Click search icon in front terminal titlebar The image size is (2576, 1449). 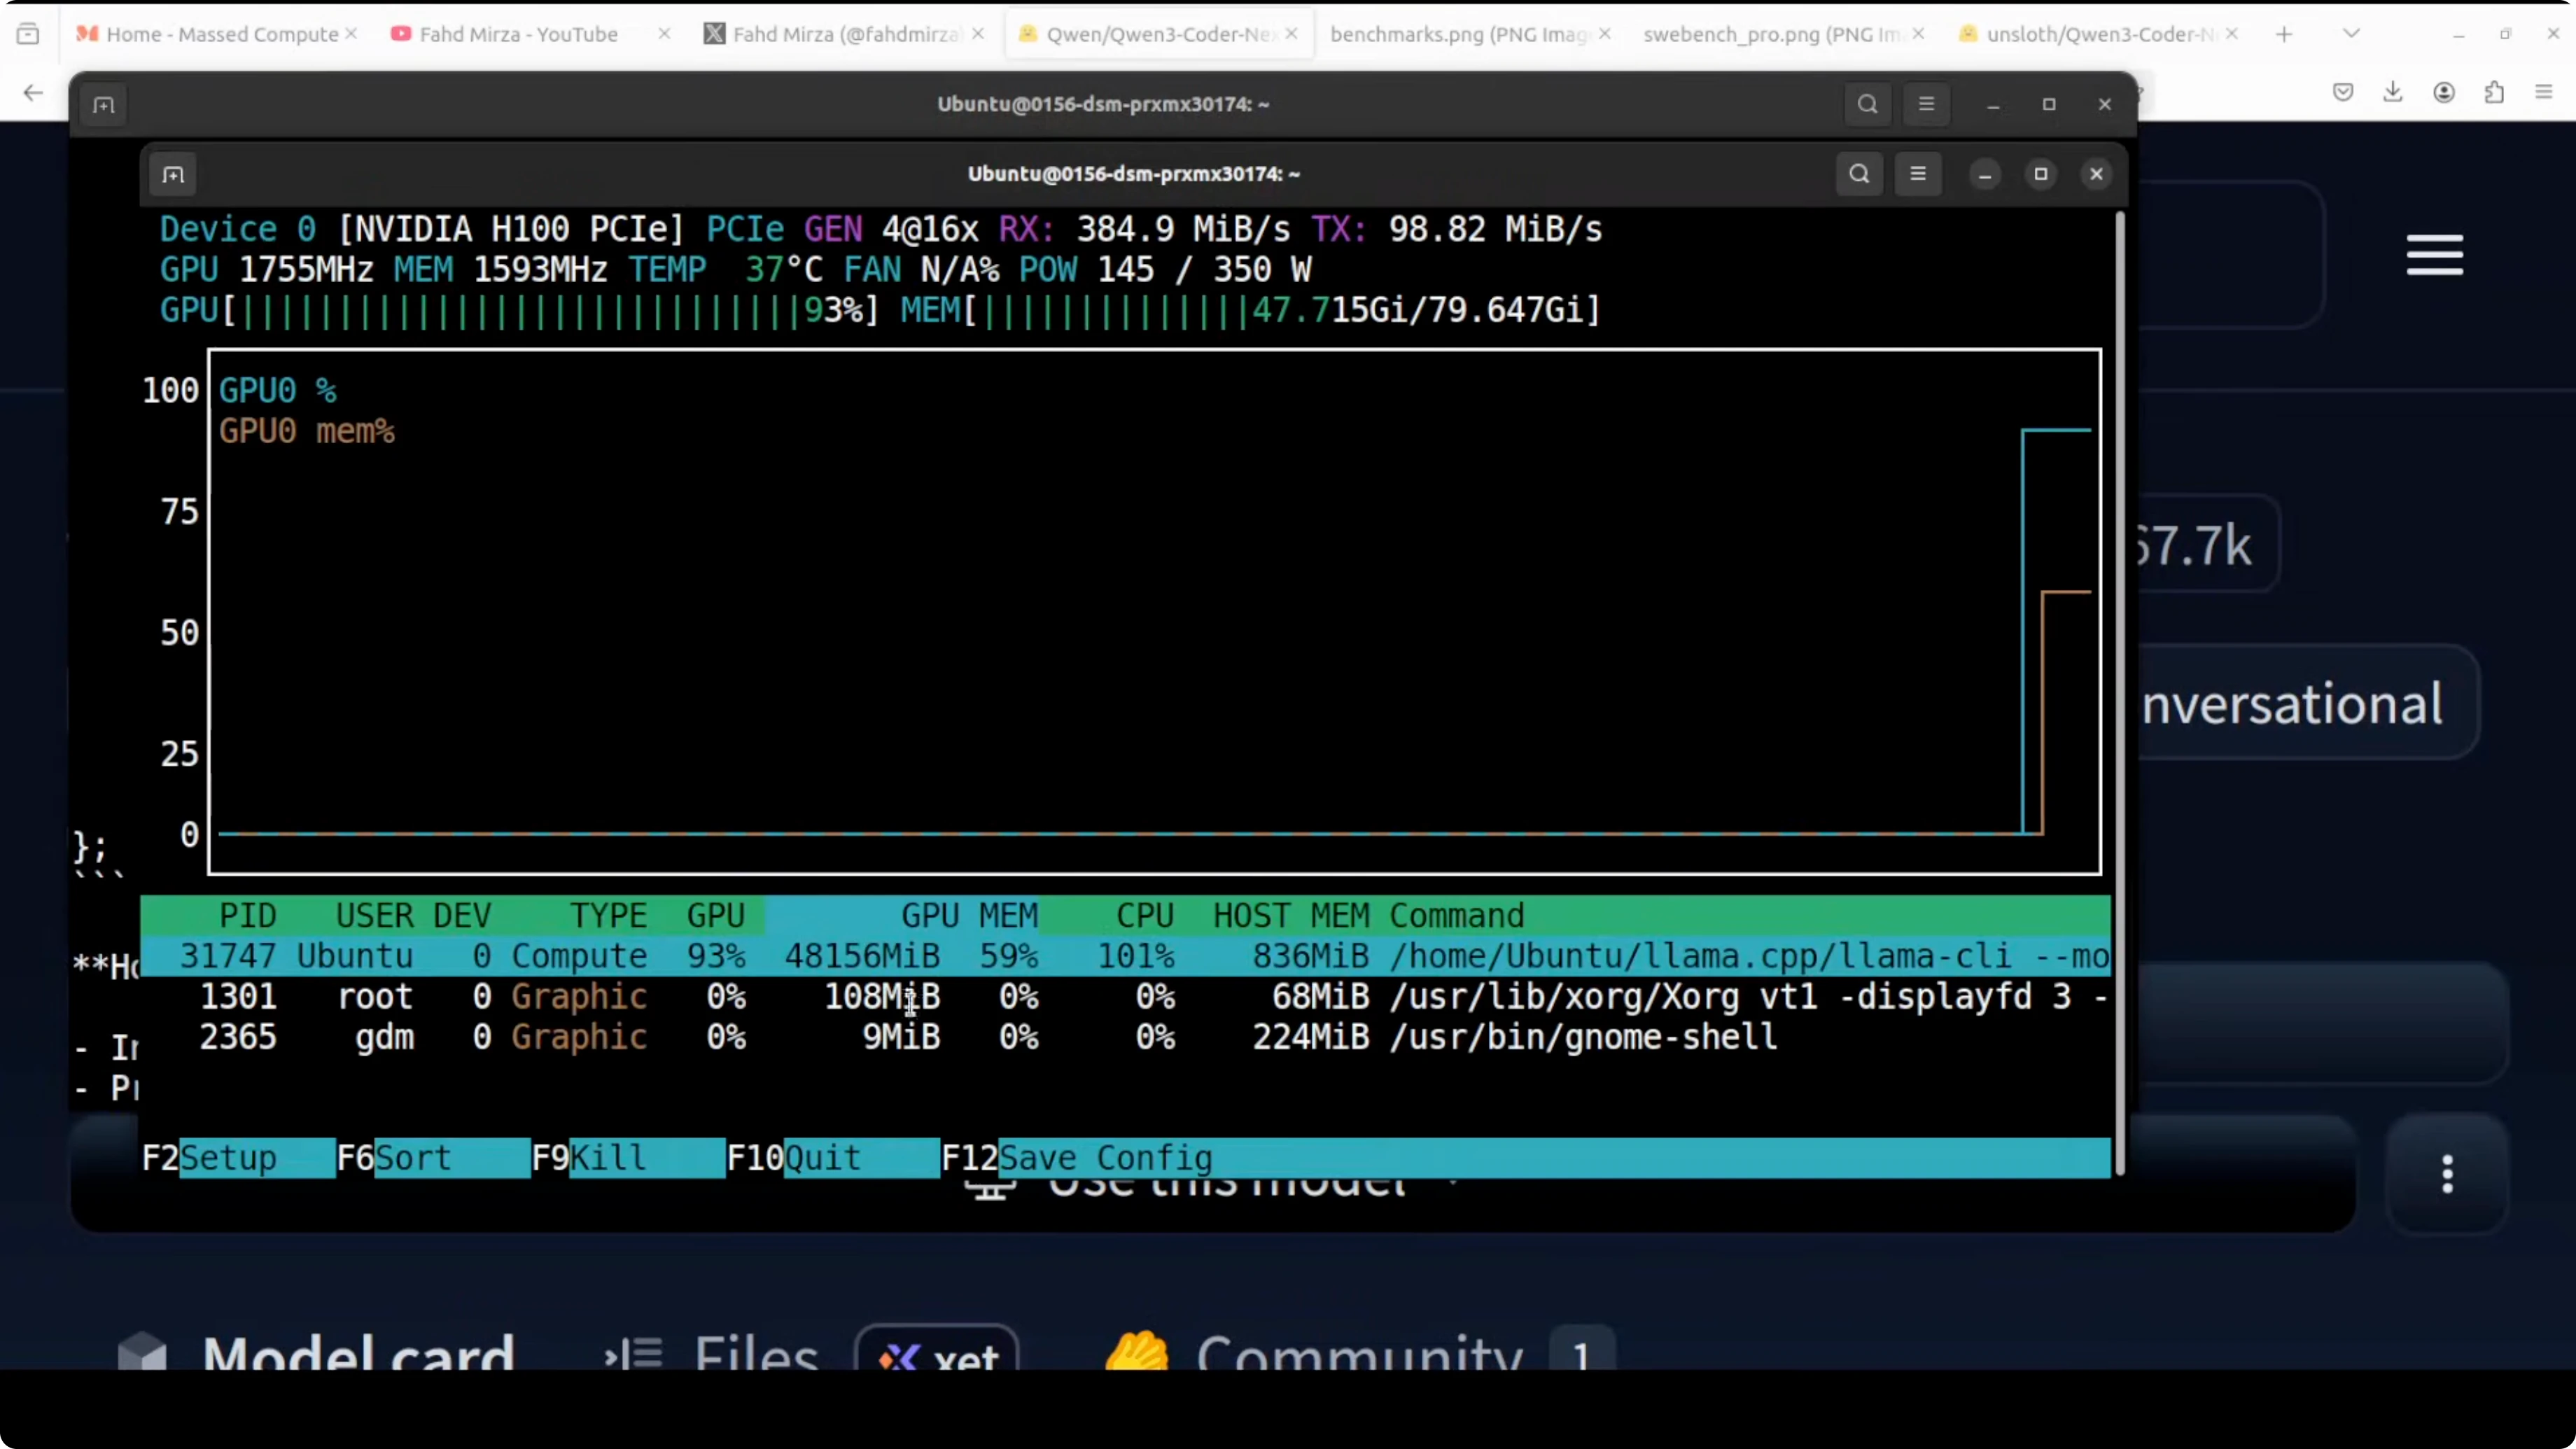click(x=1859, y=174)
